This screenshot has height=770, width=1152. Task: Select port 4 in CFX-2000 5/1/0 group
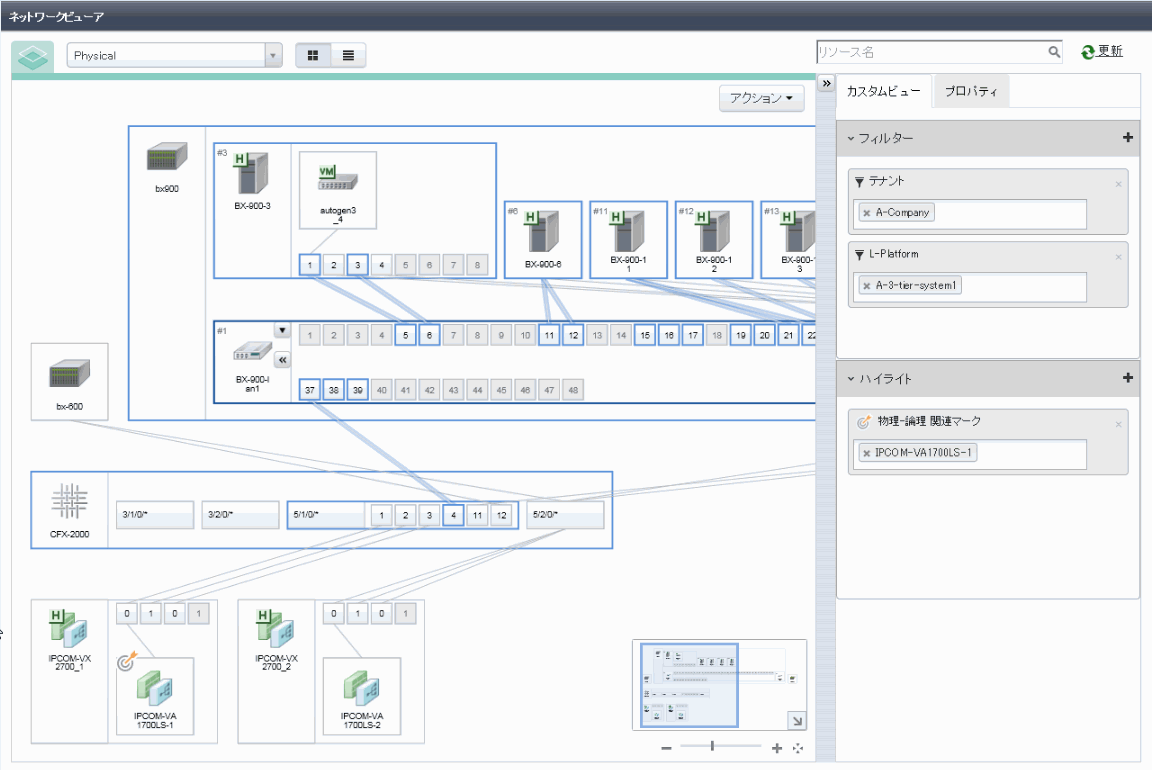[453, 515]
